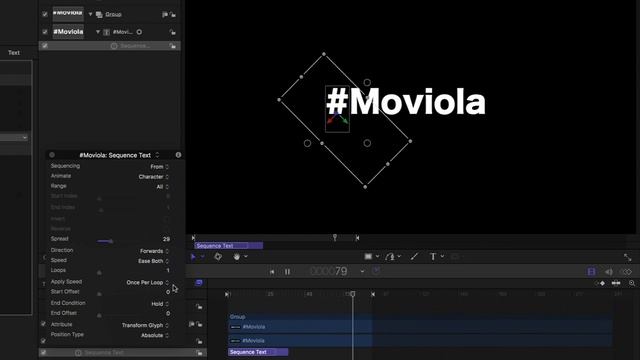
Task: Activate the Bezier pen tool
Action: (x=390, y=257)
